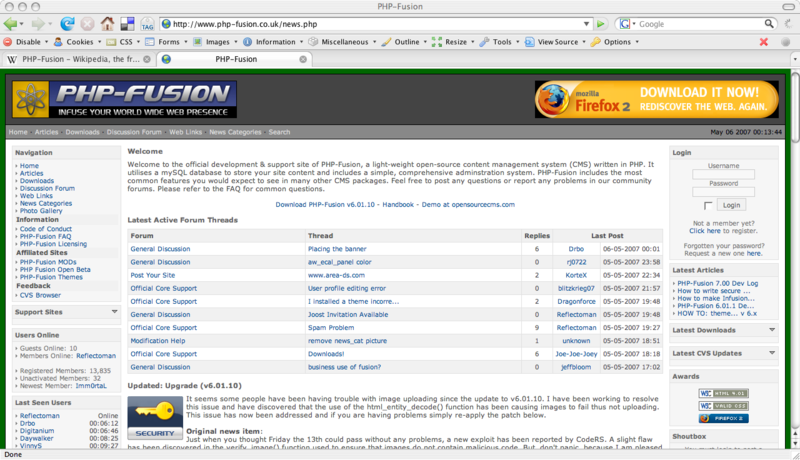Expand the Support Sites panel
This screenshot has height=460, width=800.
tap(114, 312)
